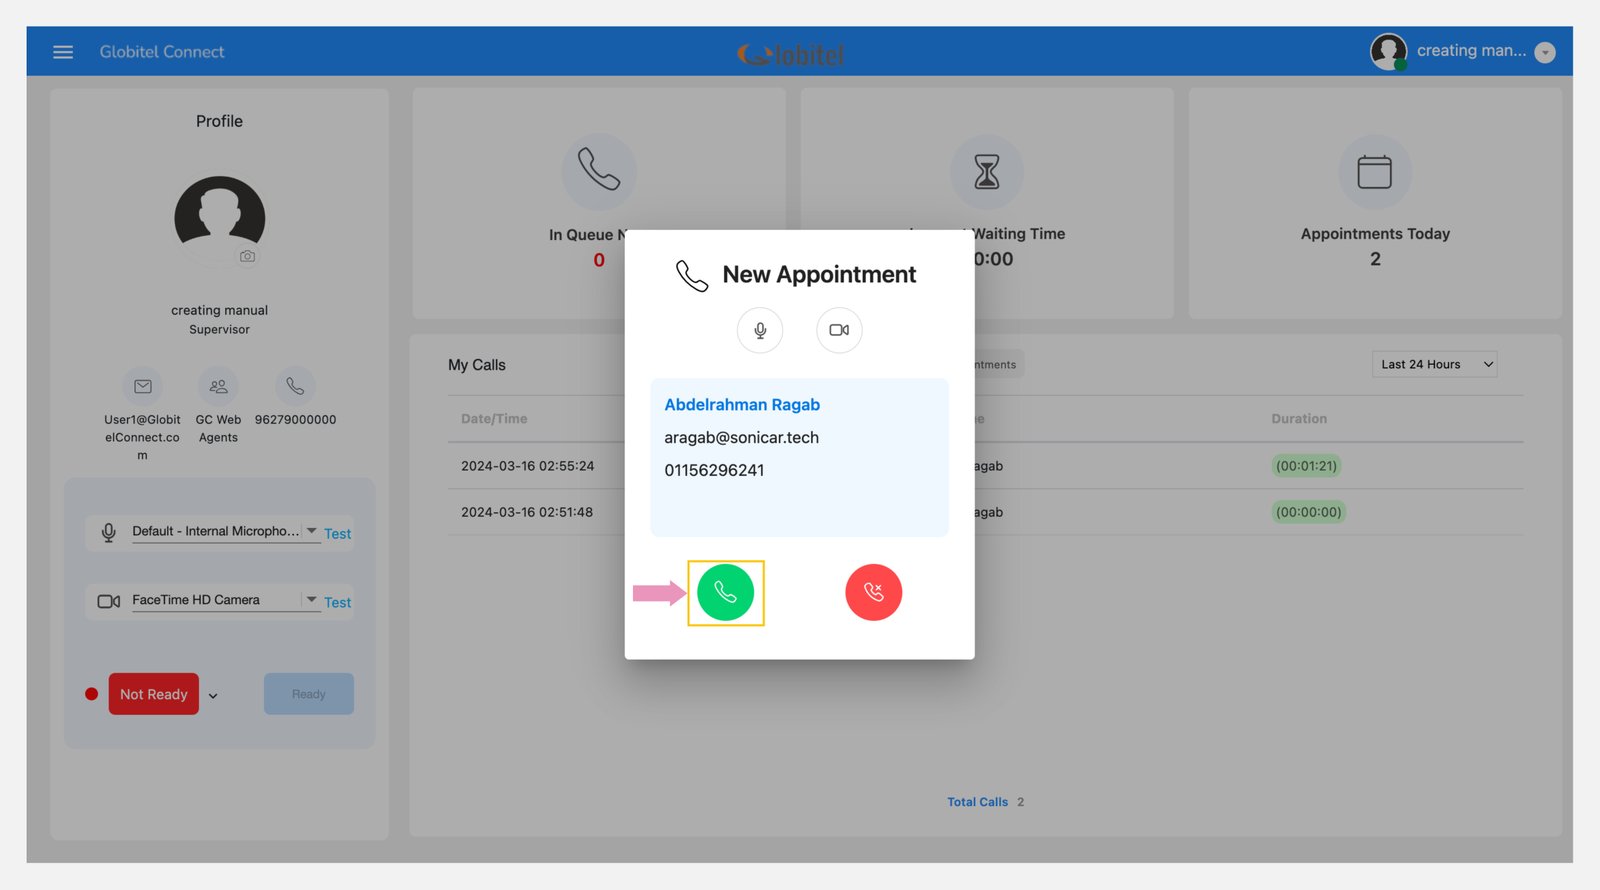Click the Appointments Today calendar icon
Viewport: 1600px width, 890px height.
(1374, 172)
